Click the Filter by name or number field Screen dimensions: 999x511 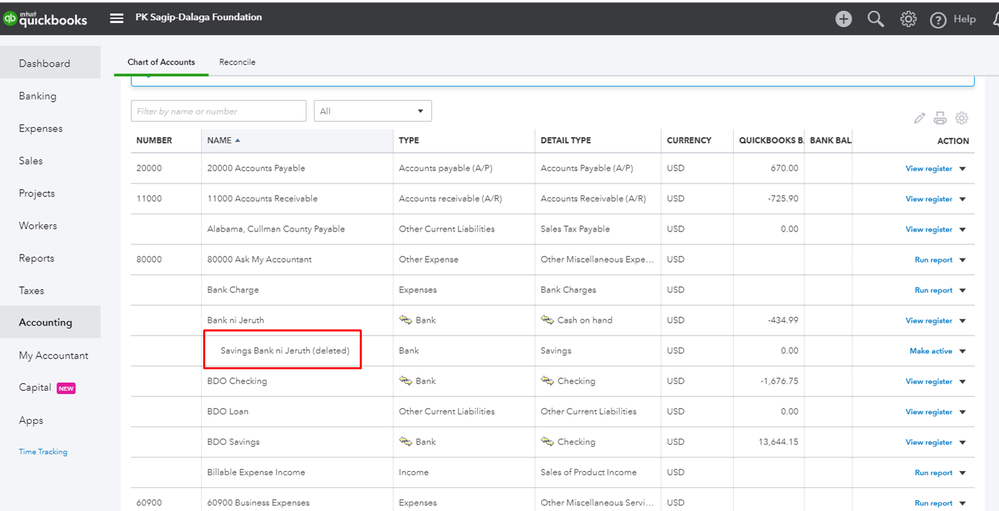[219, 111]
